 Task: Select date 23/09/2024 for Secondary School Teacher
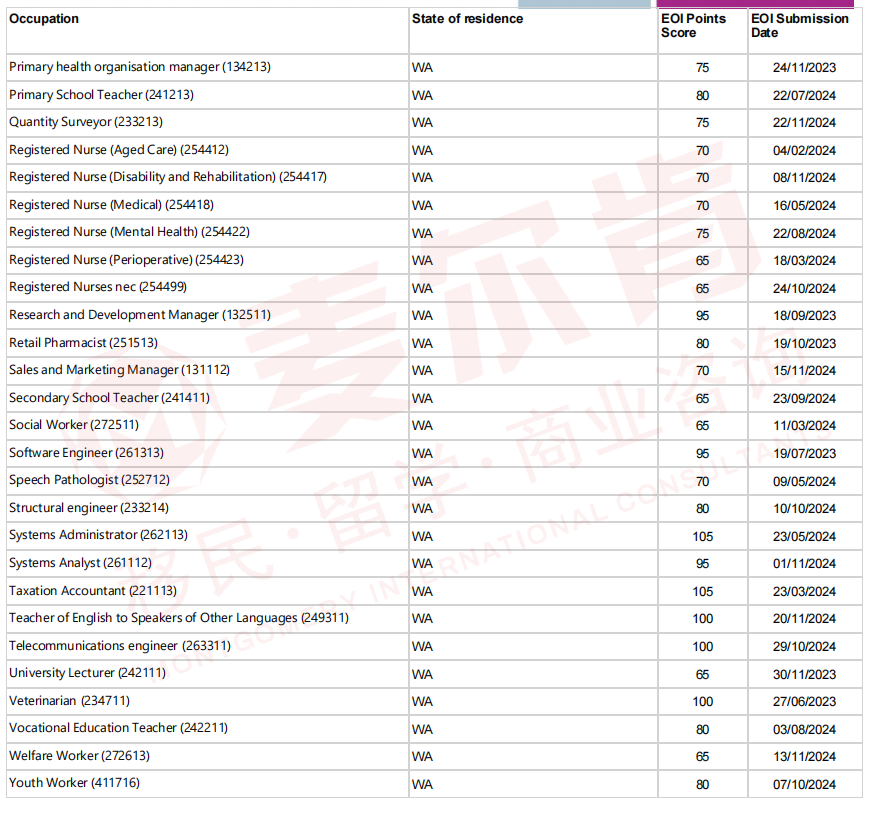(804, 399)
